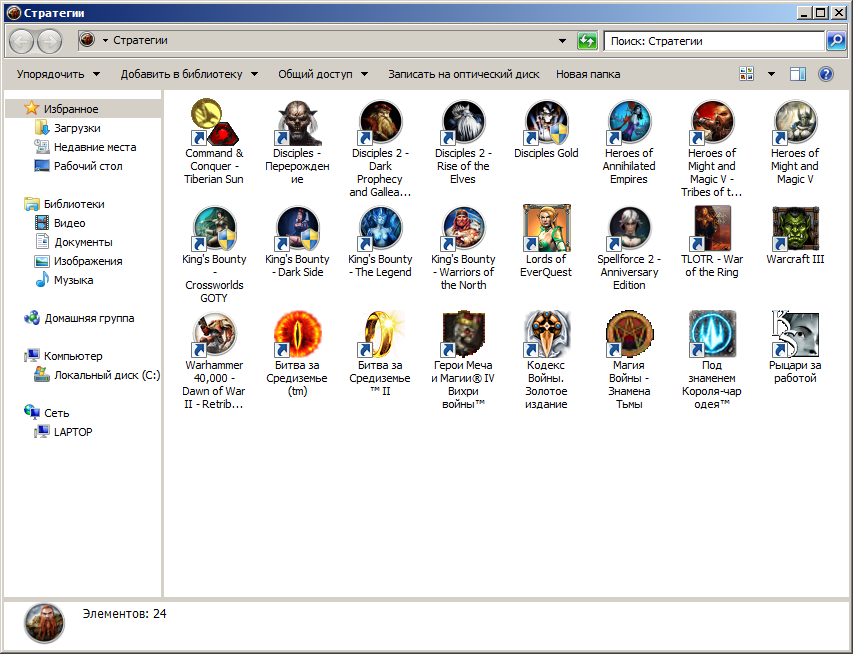Image resolution: width=853 pixels, height=654 pixels.
Task: Open the Видео library
Action: click(x=70, y=223)
